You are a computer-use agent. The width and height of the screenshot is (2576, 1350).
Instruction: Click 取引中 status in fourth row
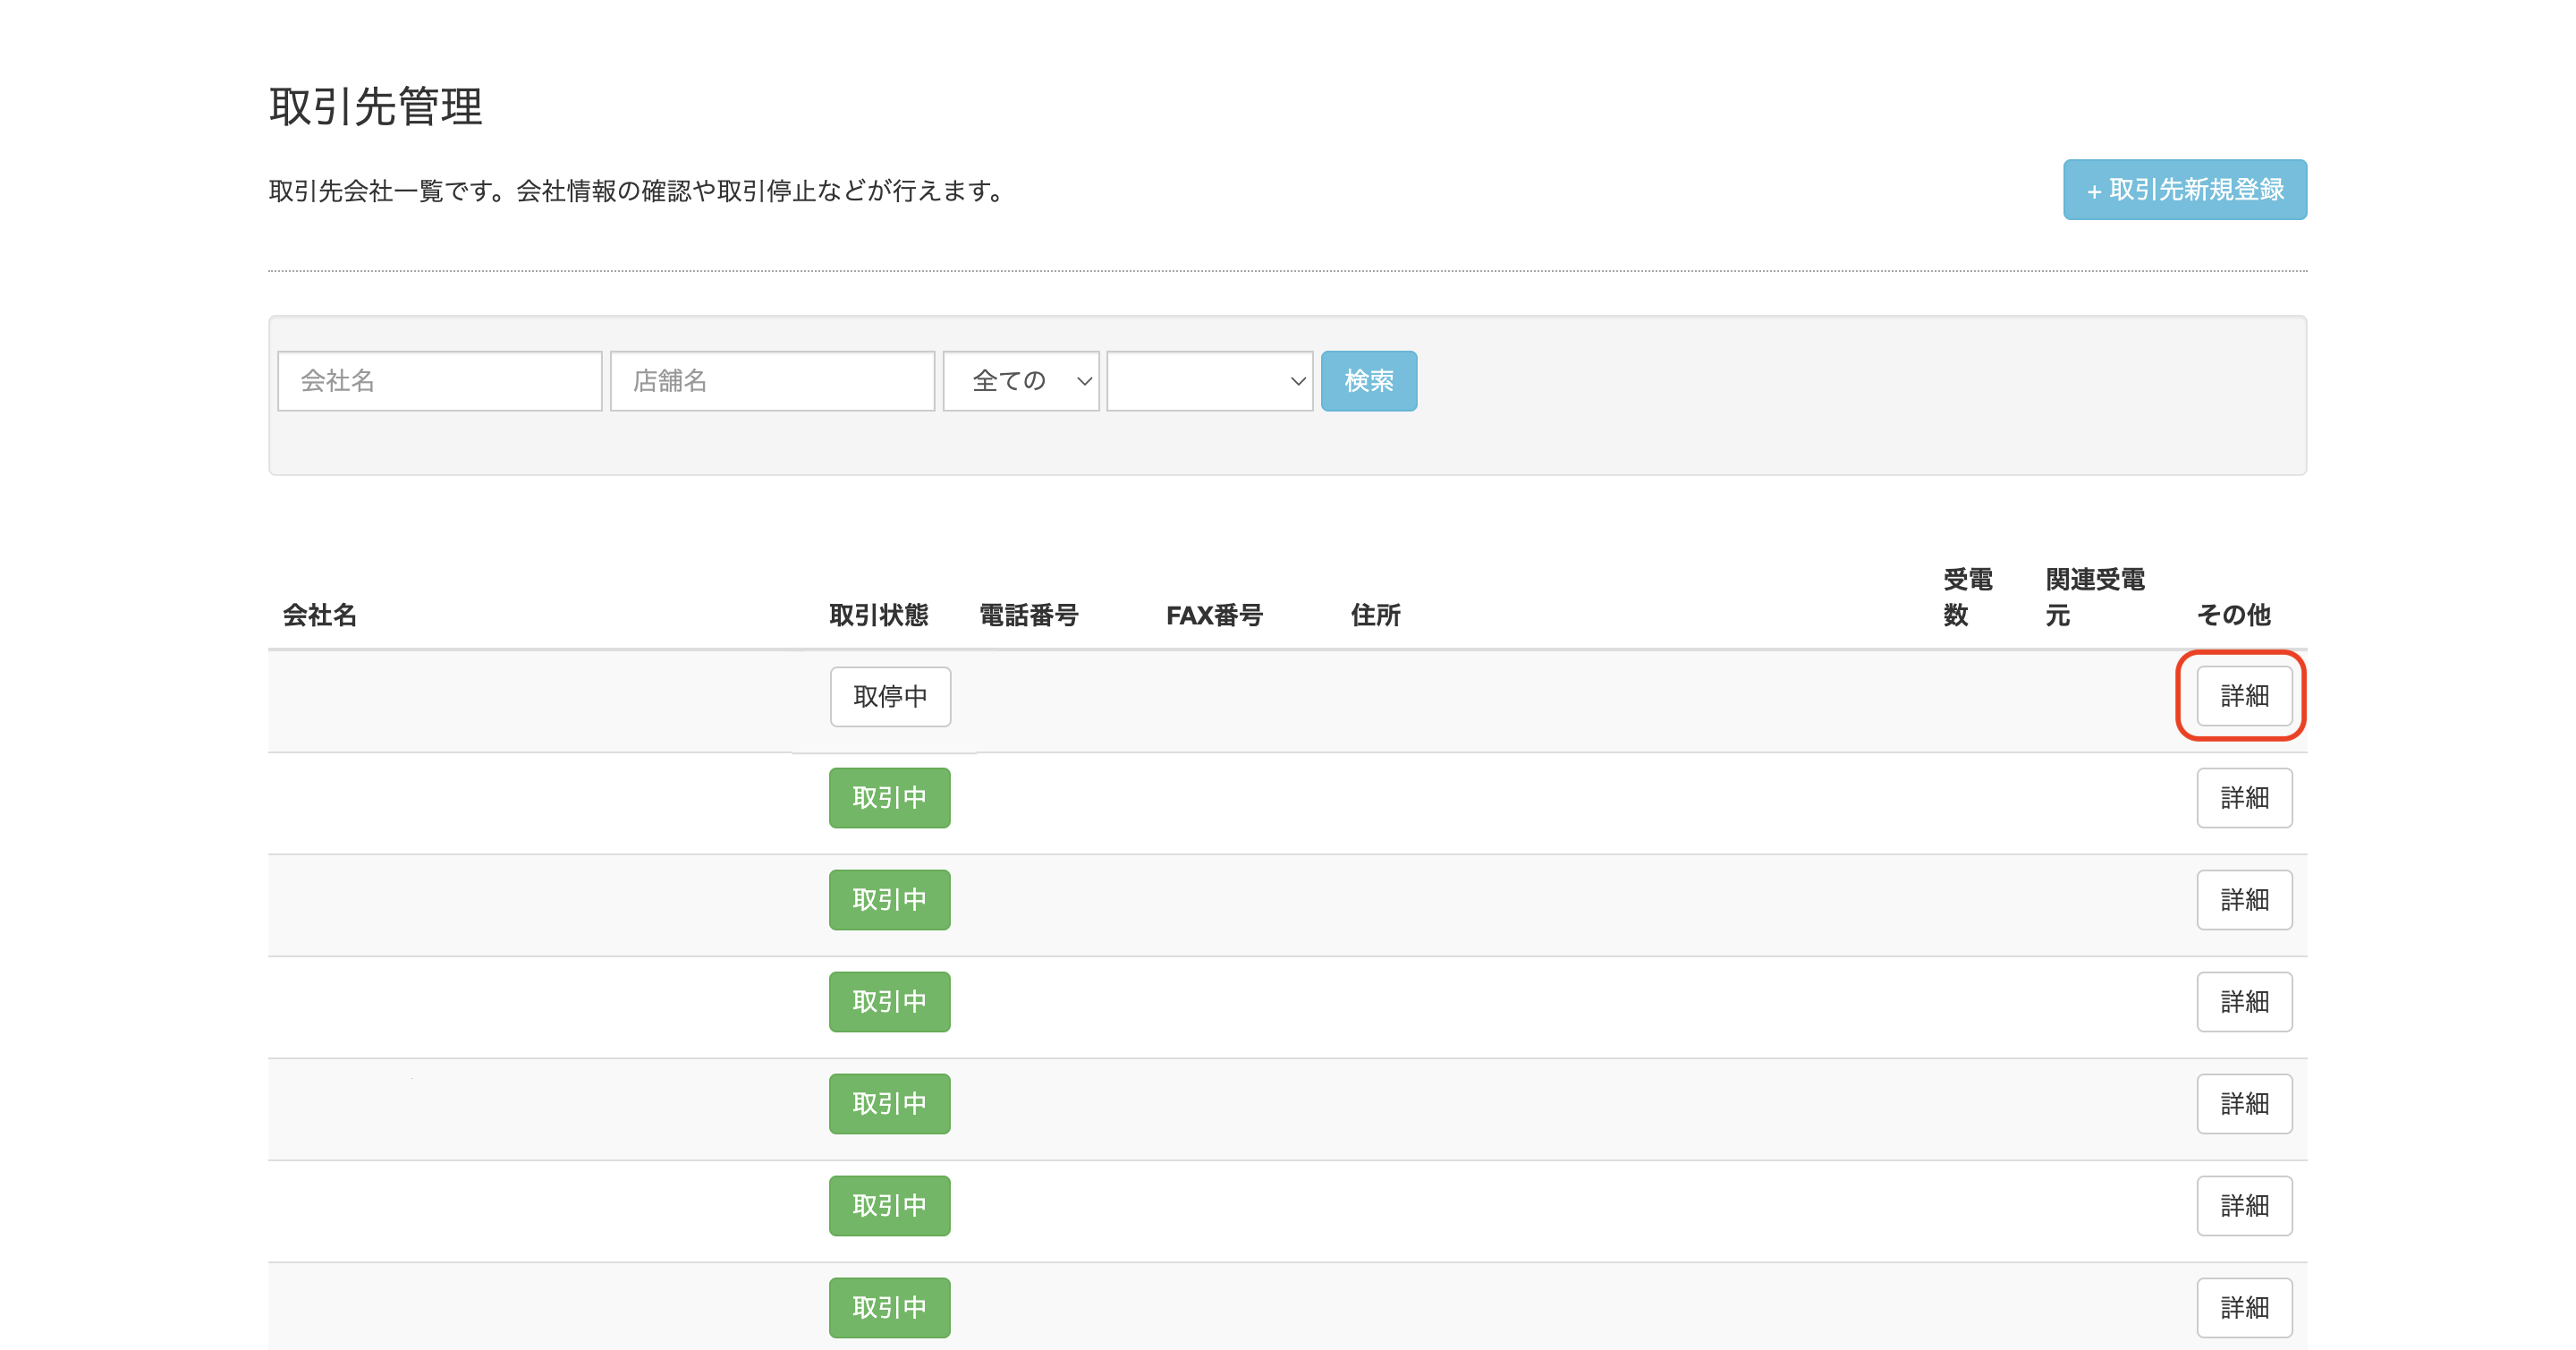click(x=889, y=1002)
